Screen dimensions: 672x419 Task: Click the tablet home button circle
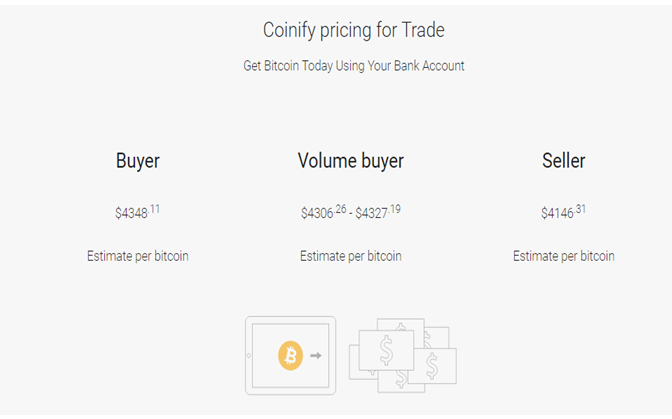pos(249,356)
